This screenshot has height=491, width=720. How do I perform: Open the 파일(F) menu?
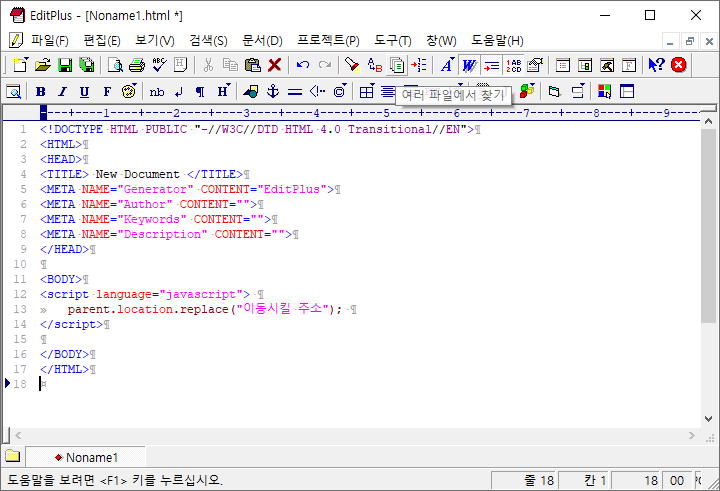click(x=50, y=41)
